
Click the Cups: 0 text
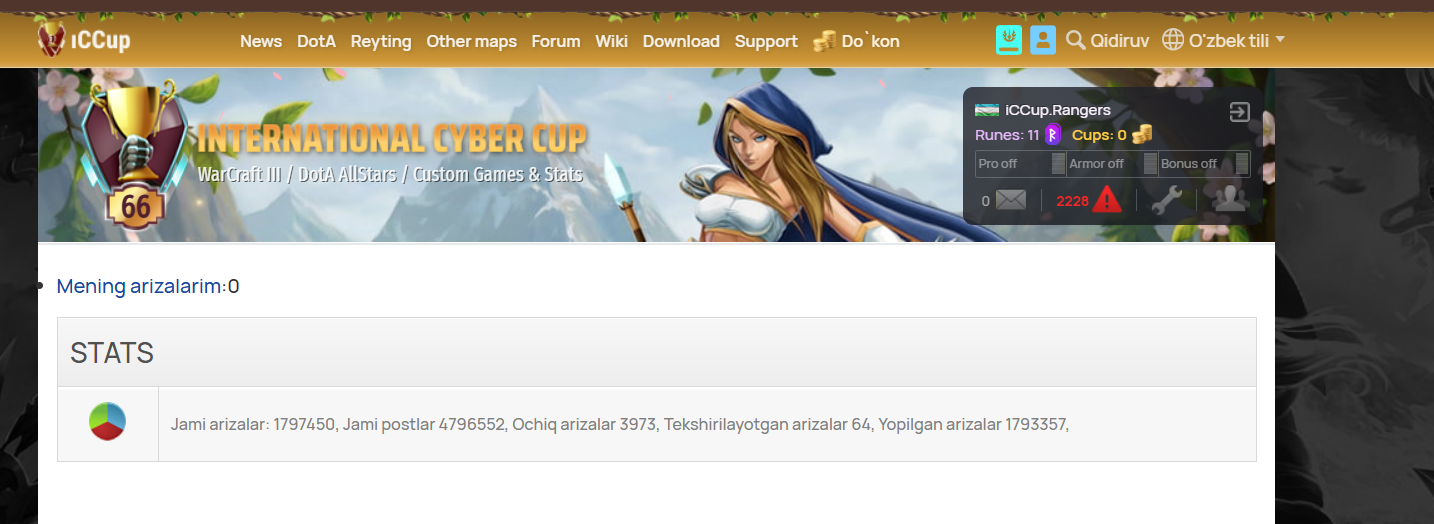point(1099,135)
